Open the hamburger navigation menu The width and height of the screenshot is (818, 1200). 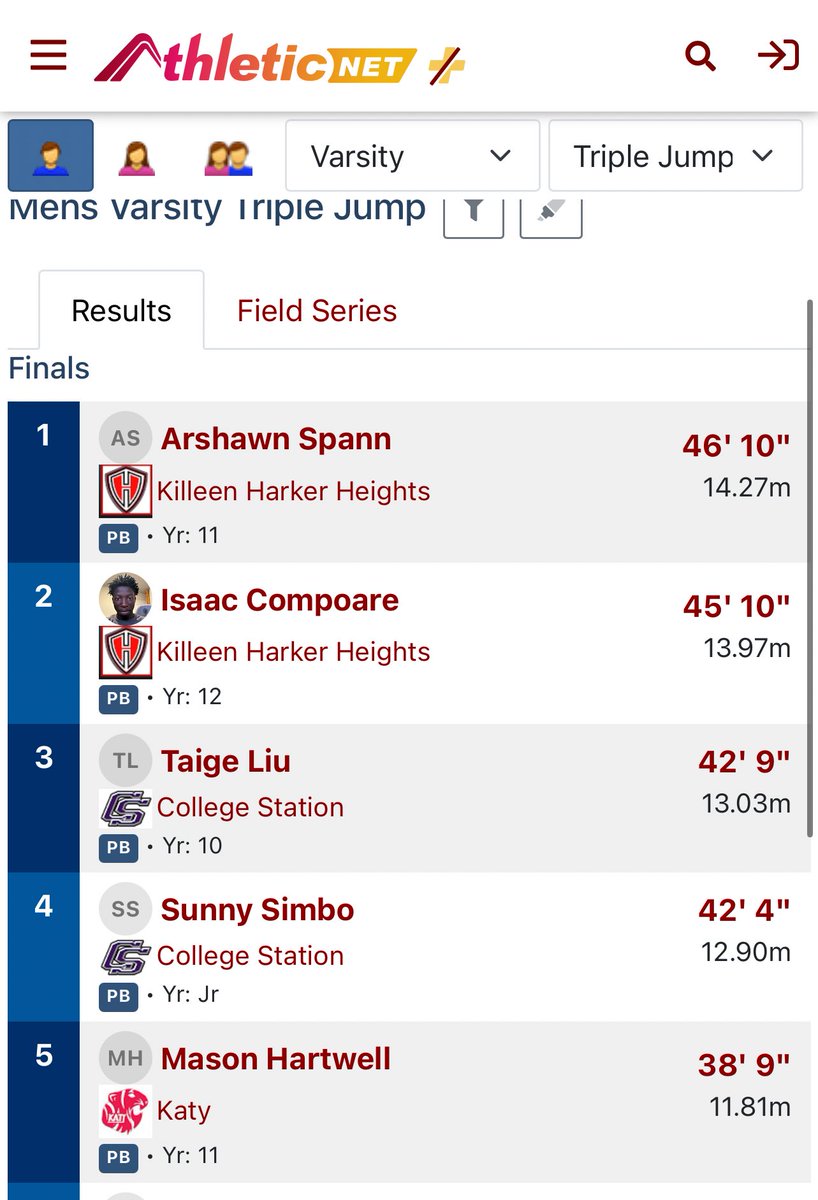(x=48, y=56)
